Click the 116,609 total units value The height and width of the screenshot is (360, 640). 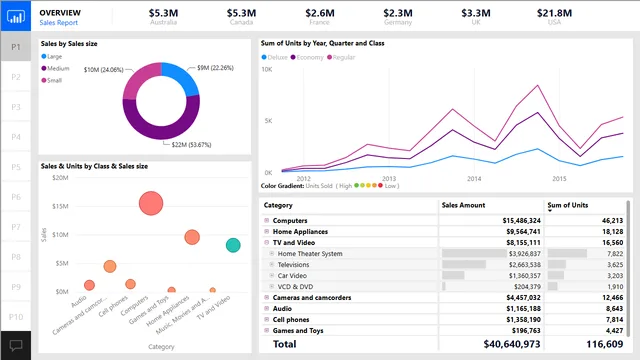click(604, 344)
